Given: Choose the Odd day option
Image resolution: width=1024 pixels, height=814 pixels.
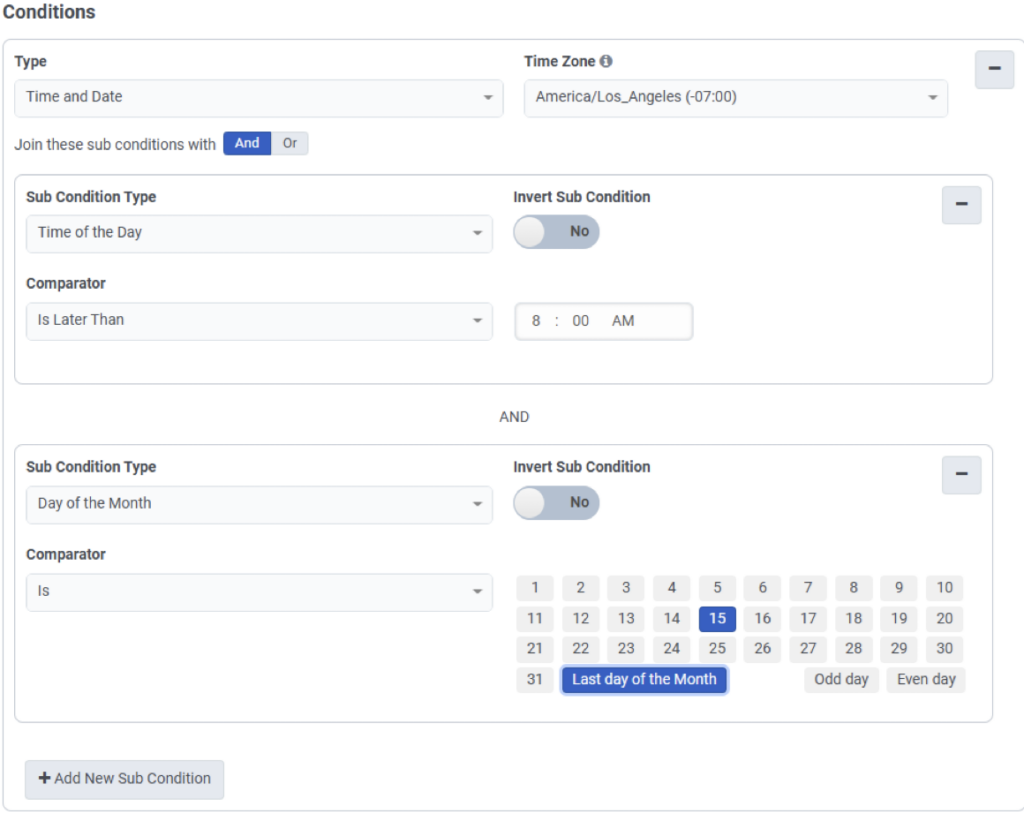Looking at the screenshot, I should 841,679.
